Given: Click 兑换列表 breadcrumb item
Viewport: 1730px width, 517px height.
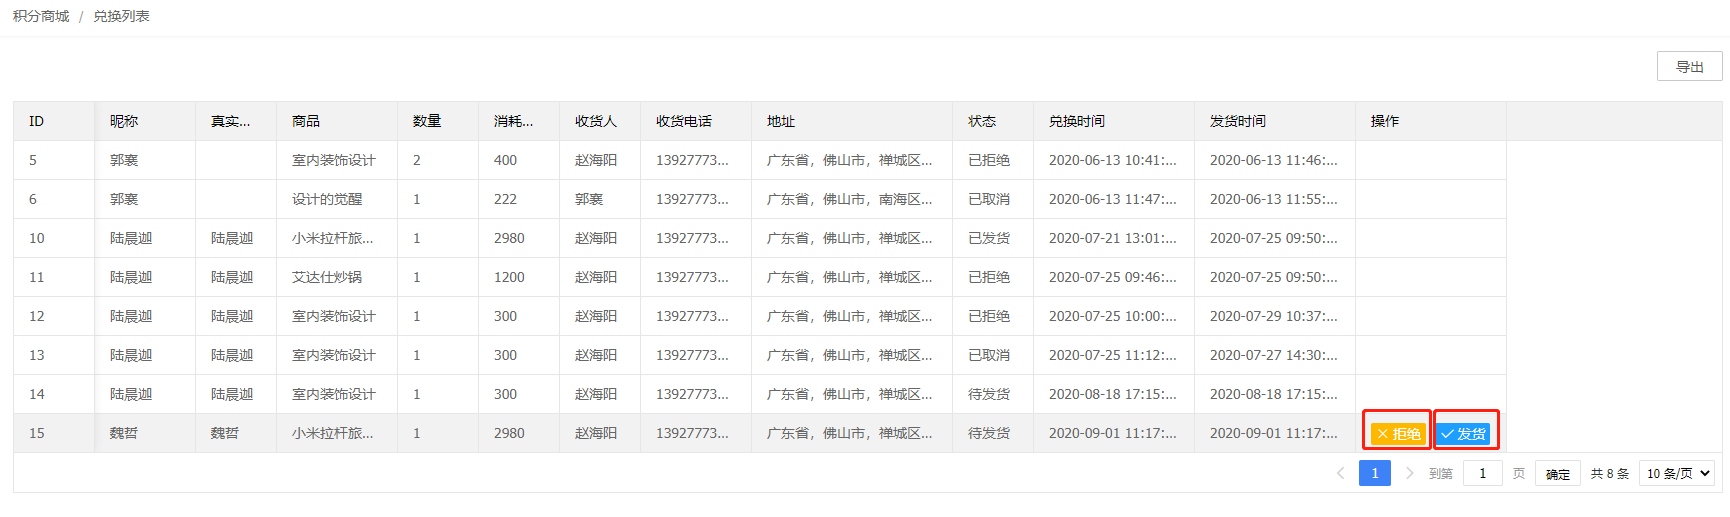Looking at the screenshot, I should pyautogui.click(x=121, y=16).
